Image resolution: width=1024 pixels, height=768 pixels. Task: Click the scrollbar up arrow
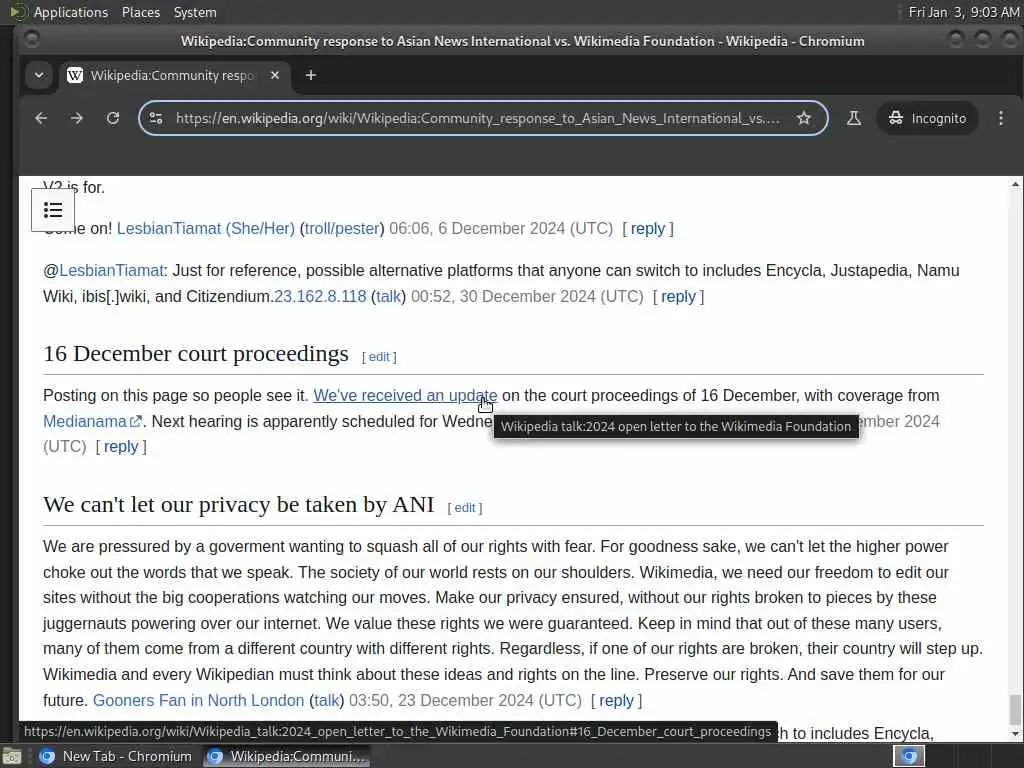(1015, 185)
